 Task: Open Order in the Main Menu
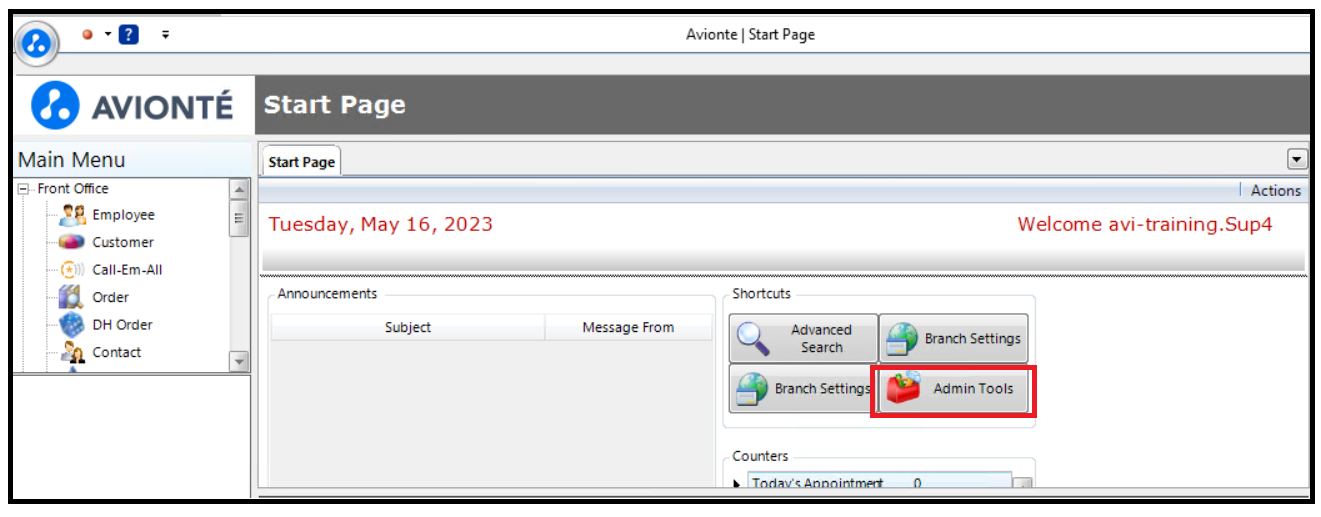coord(111,297)
